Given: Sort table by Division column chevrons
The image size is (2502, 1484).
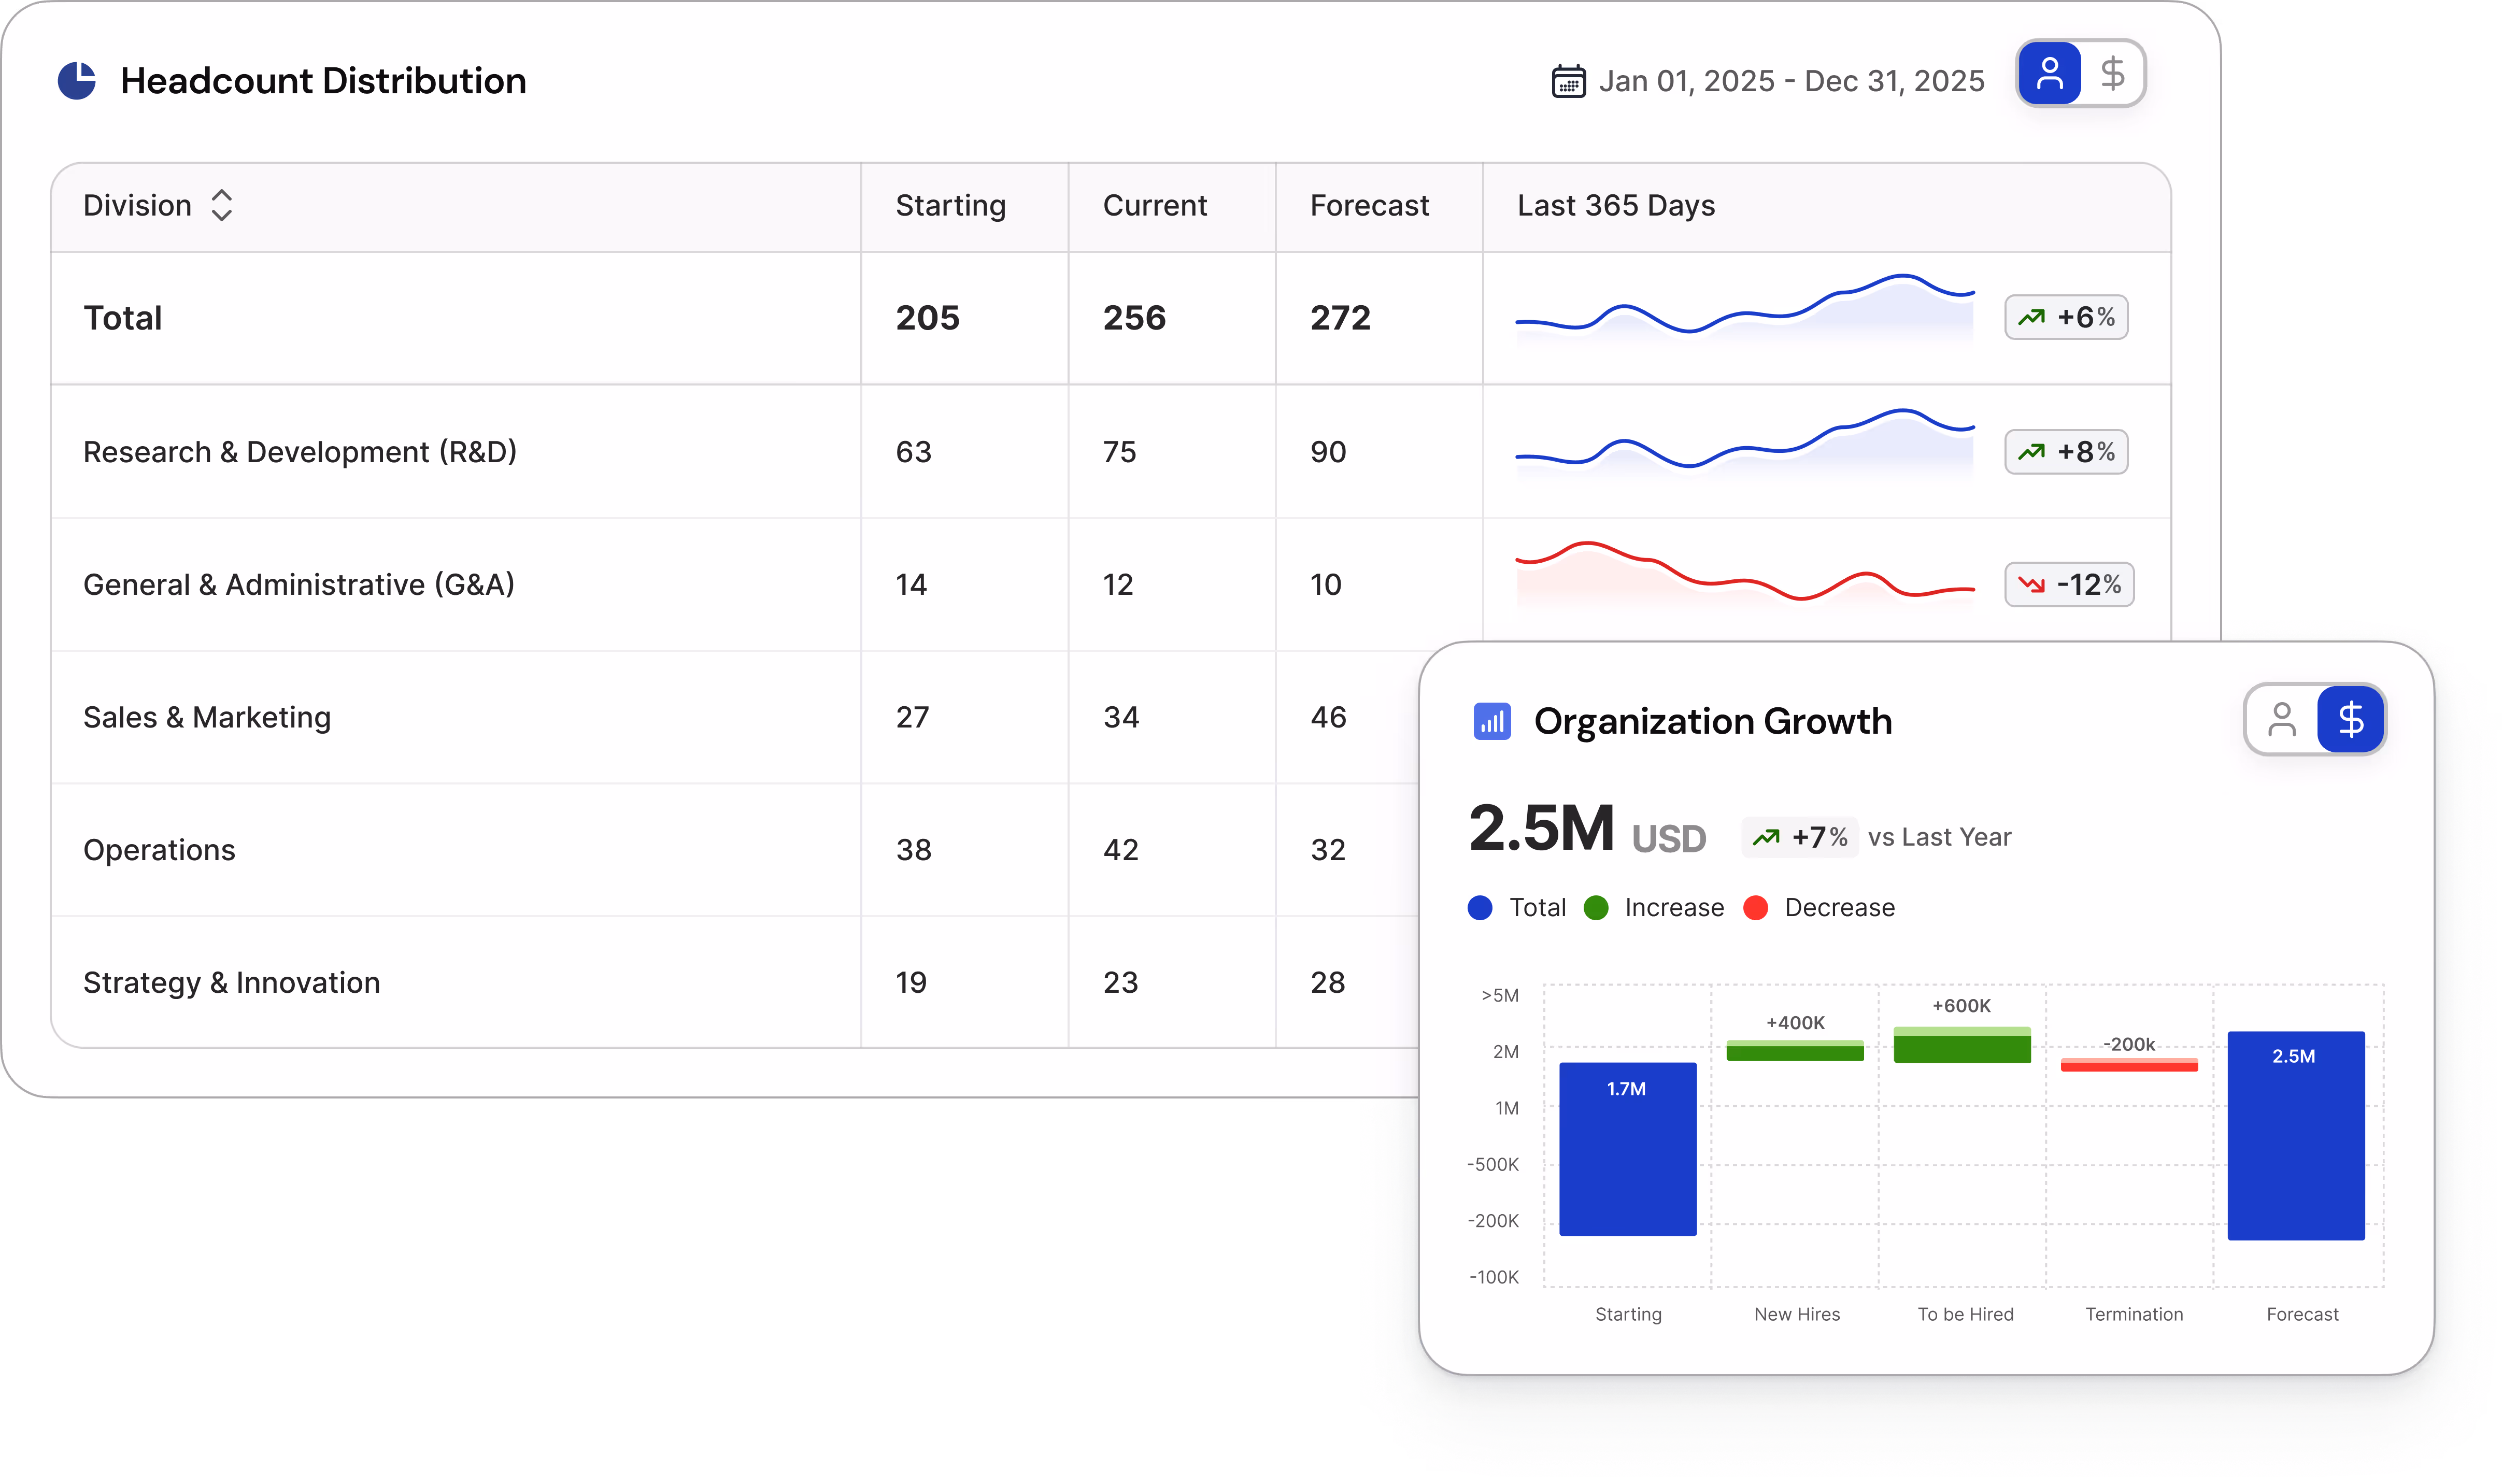Looking at the screenshot, I should tap(222, 205).
